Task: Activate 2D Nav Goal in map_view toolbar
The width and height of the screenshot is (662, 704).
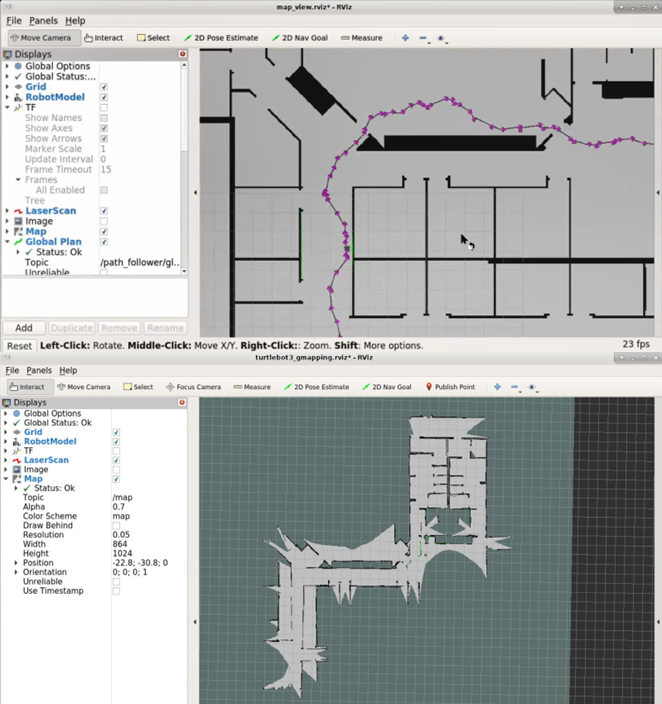Action: pyautogui.click(x=300, y=38)
